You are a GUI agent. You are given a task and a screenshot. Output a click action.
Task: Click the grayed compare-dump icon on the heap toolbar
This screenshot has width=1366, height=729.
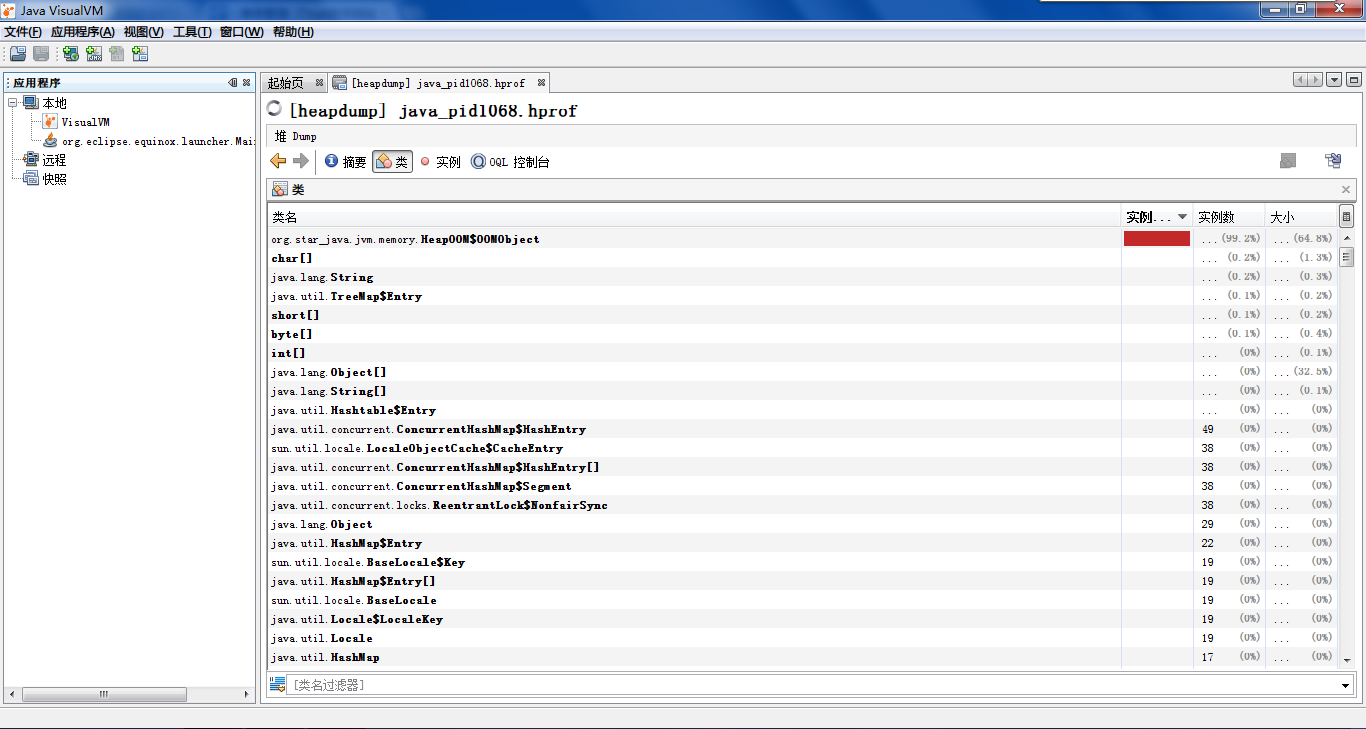tap(1288, 161)
